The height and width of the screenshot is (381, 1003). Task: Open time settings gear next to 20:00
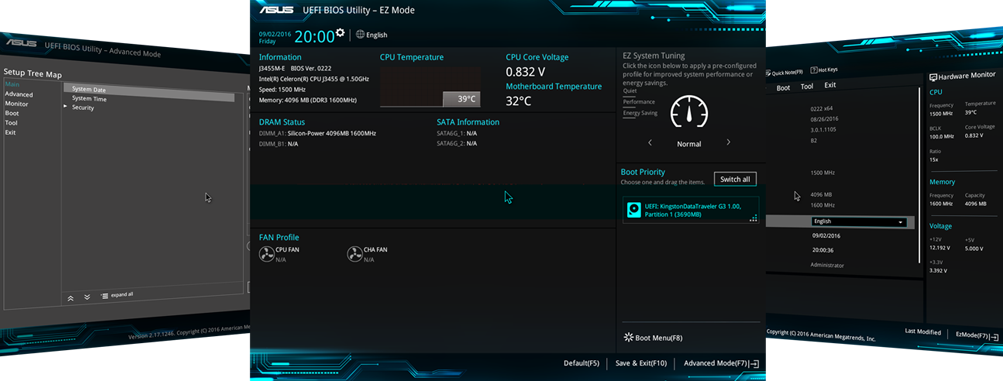pos(340,32)
